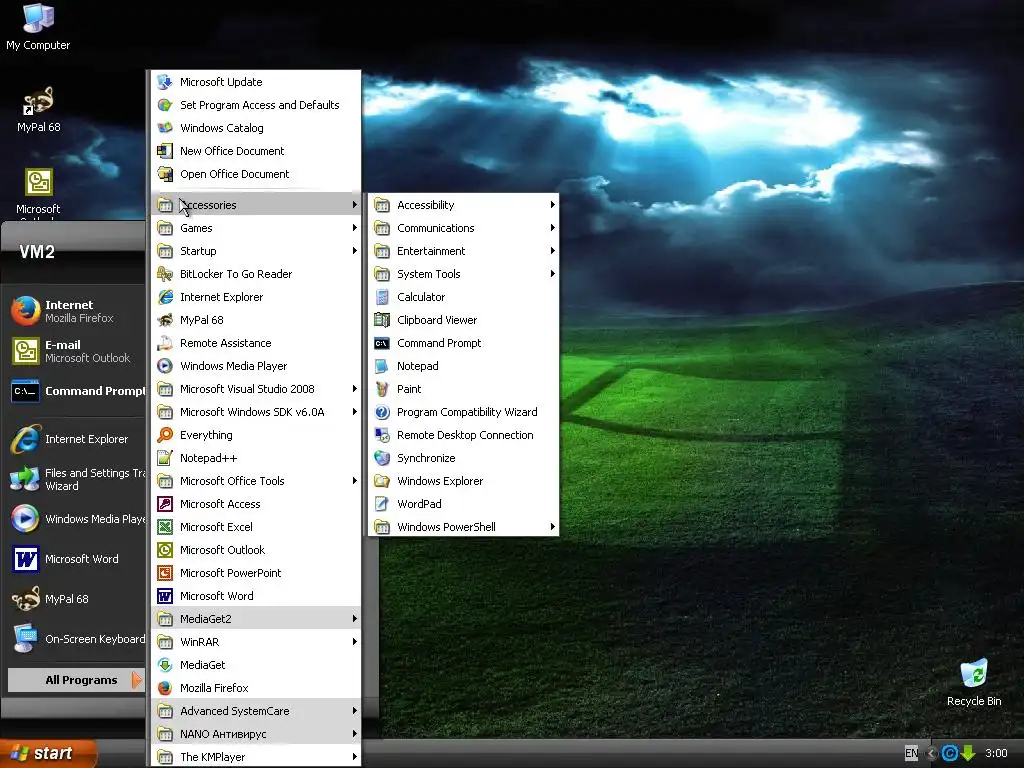Screen dimensions: 1024x768
Task: Click Windows Catalog icon
Action: (x=165, y=128)
